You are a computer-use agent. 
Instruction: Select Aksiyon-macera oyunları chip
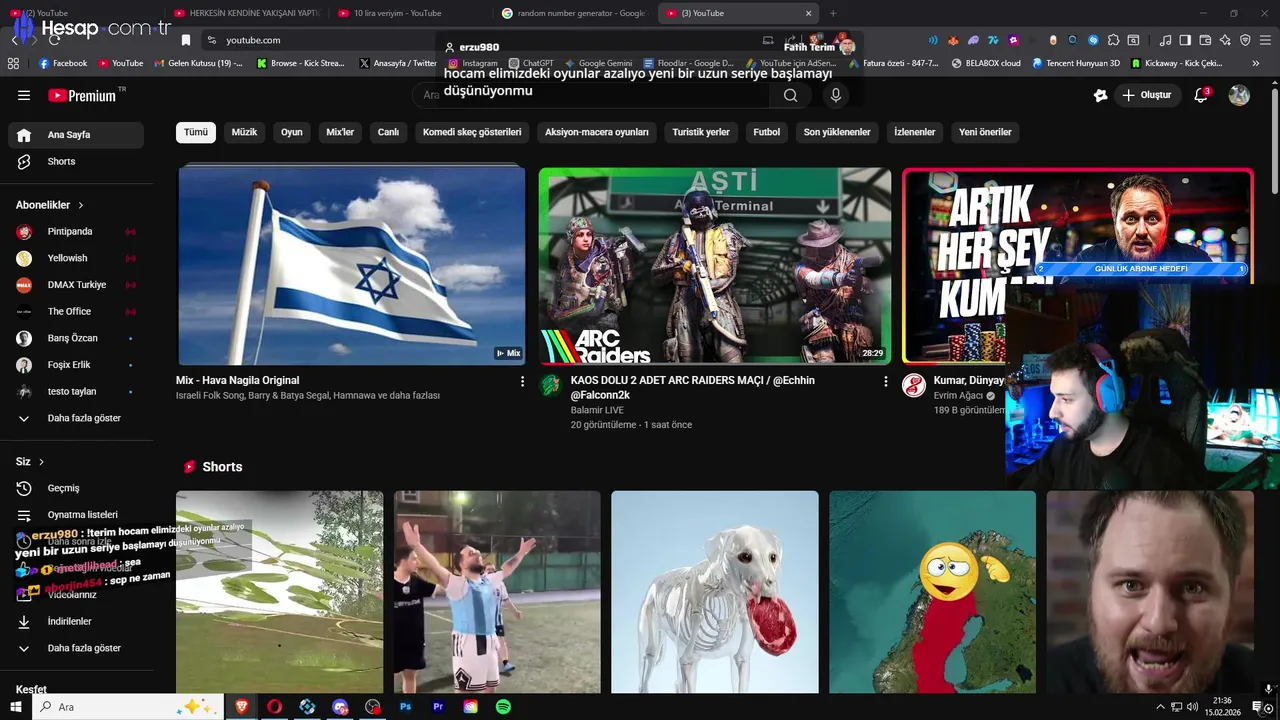pos(597,132)
